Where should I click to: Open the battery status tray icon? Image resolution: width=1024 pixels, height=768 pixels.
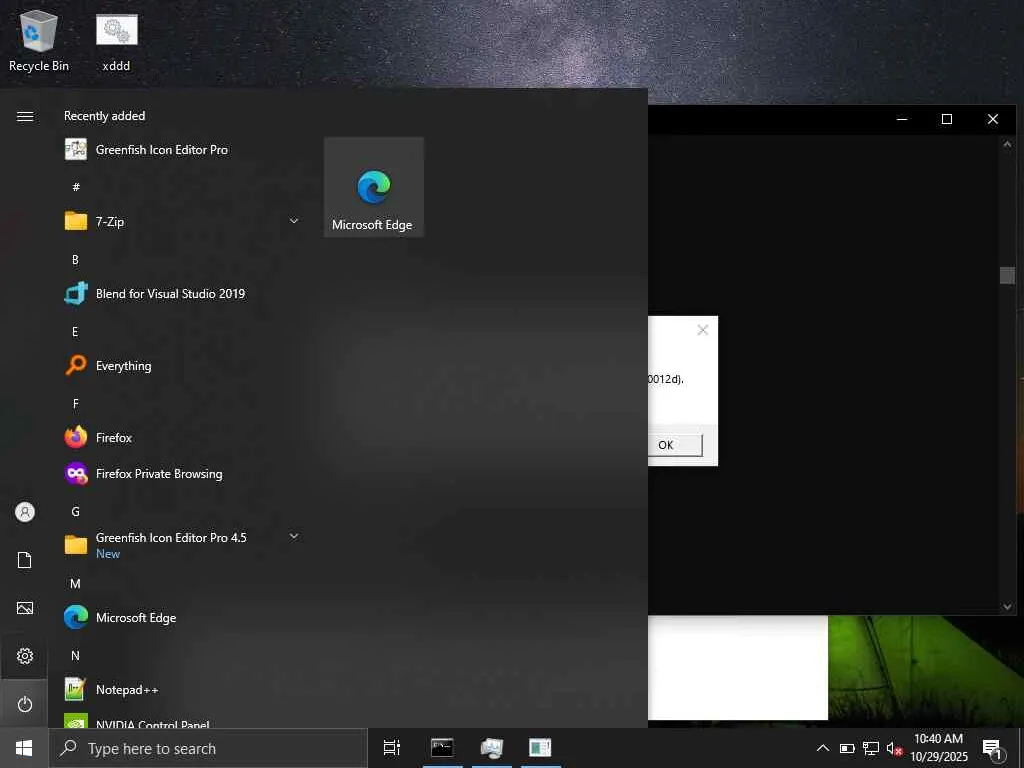coord(847,748)
